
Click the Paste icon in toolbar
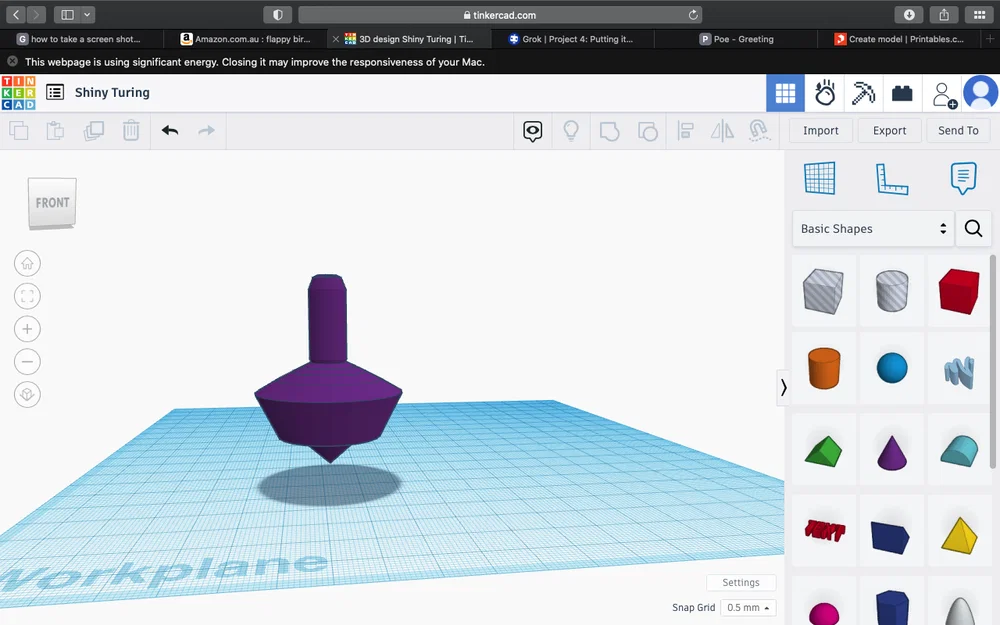pos(55,131)
